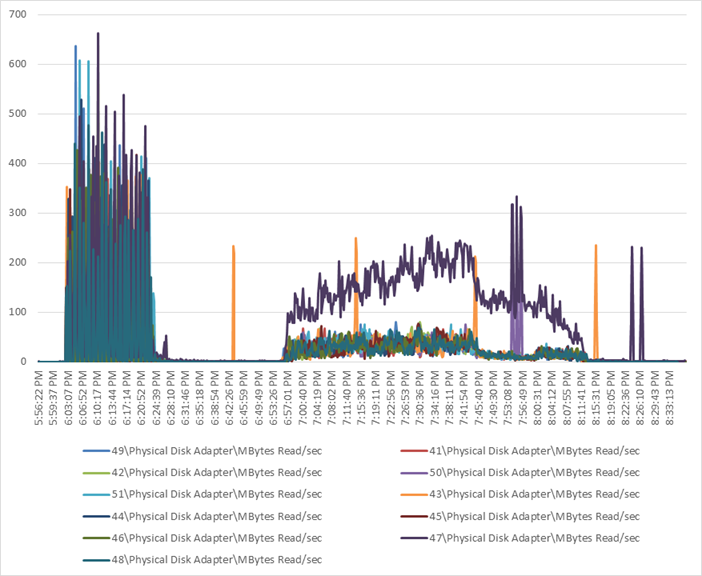Click the y-axis label 200
702x576 pixels.
[x=17, y=263]
